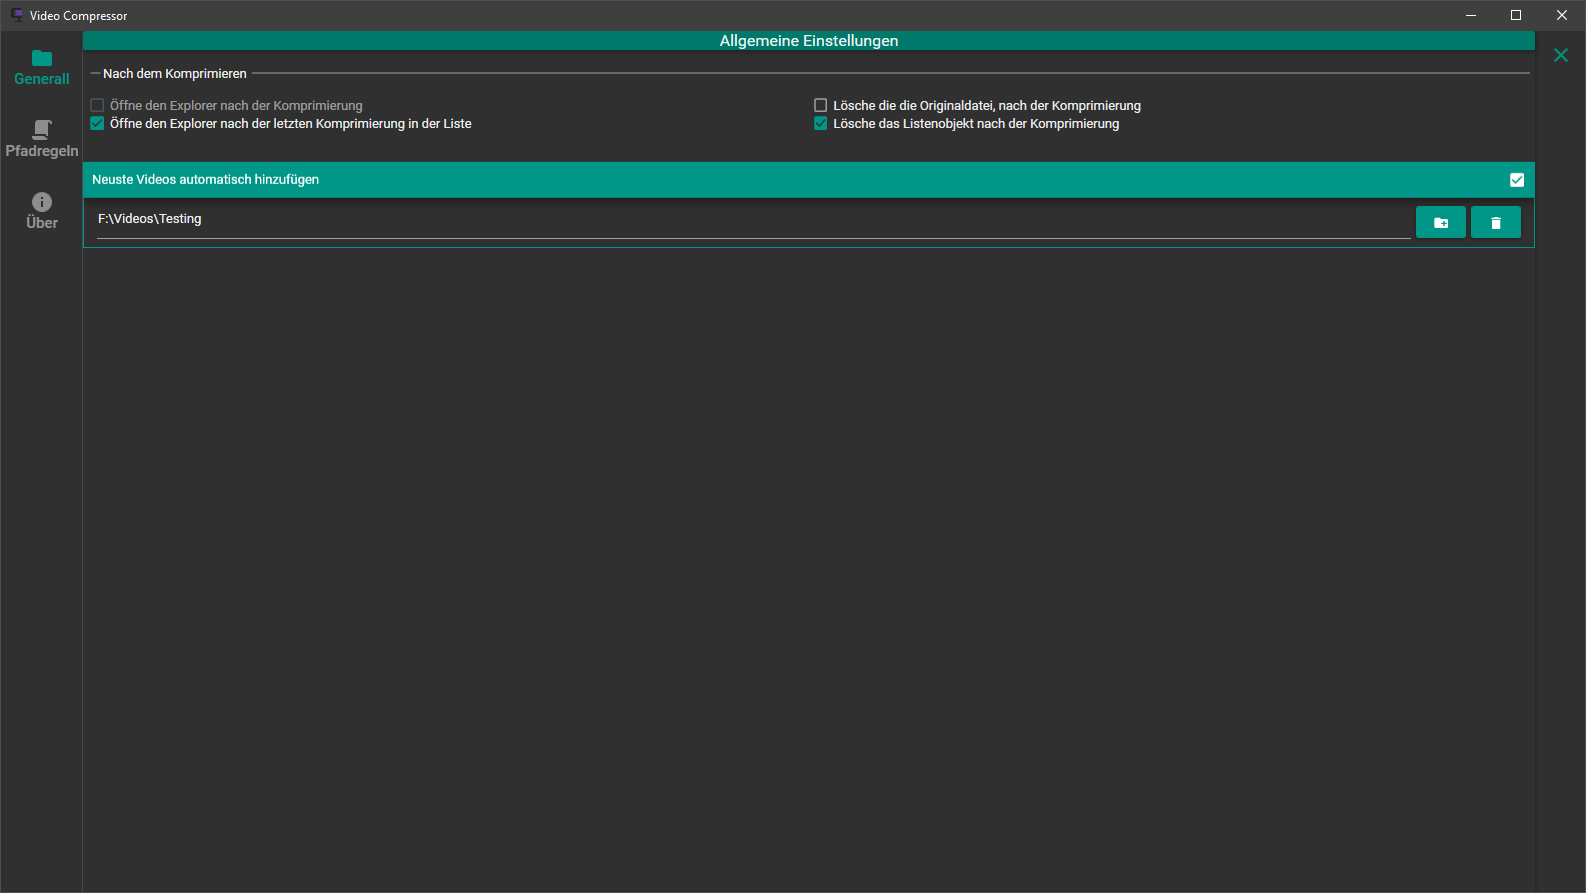Viewport: 1586px width, 893px height.
Task: Open the Über info tab
Action: (41, 212)
